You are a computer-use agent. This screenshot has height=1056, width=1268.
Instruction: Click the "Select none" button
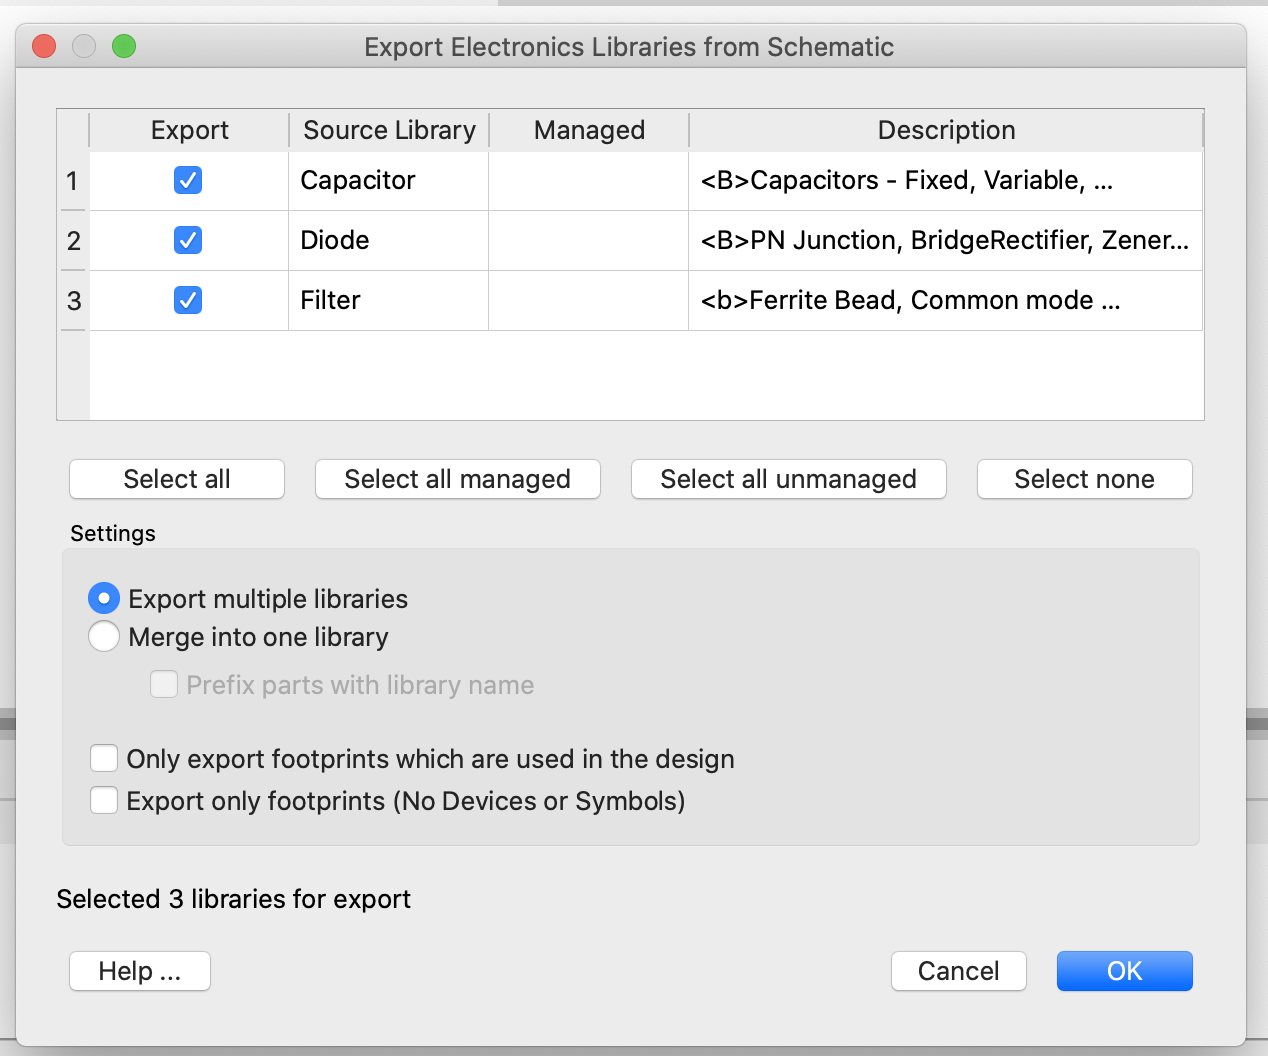1084,479
